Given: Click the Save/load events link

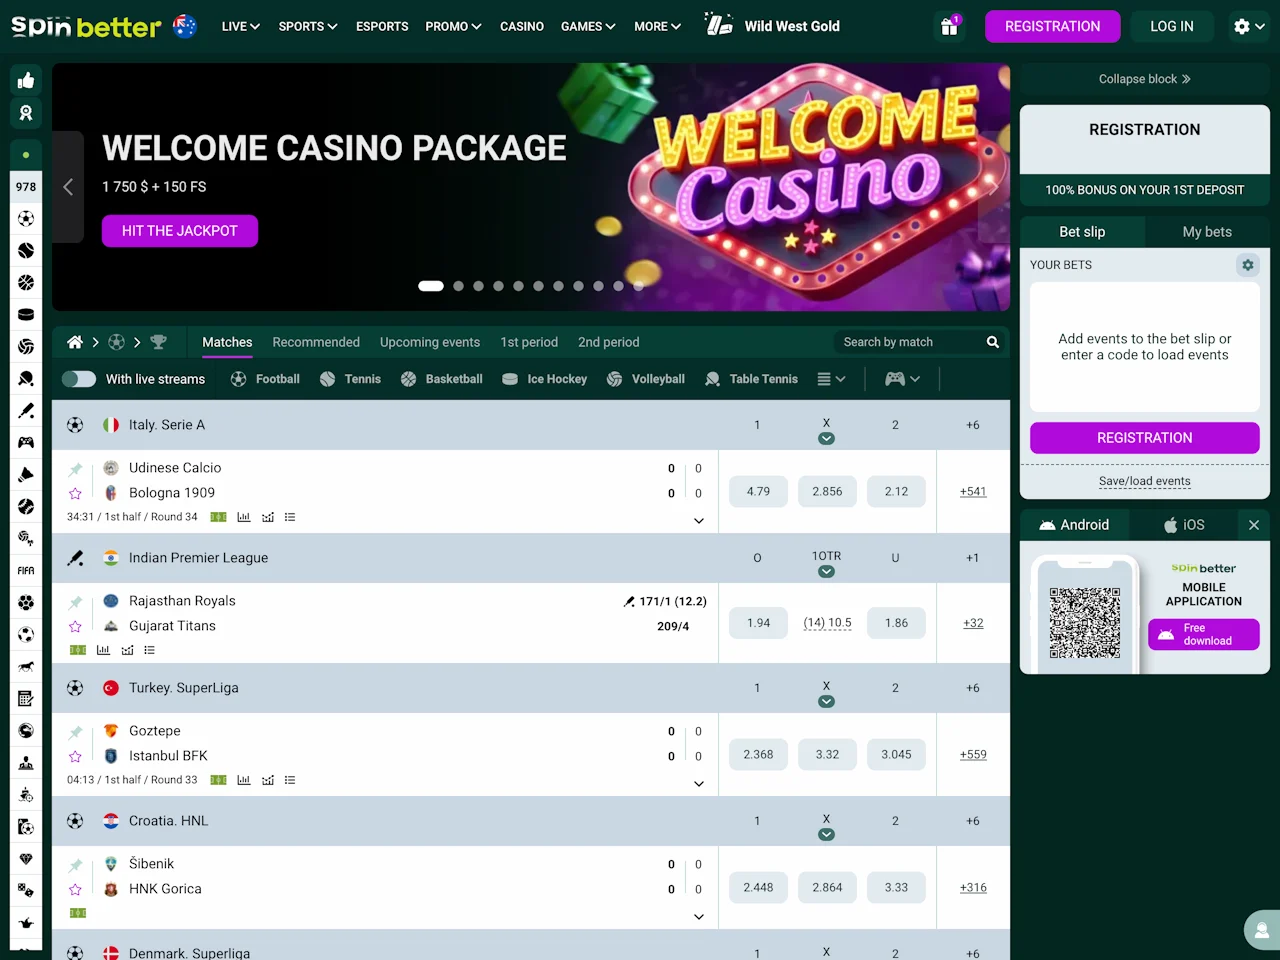Looking at the screenshot, I should pos(1145,481).
